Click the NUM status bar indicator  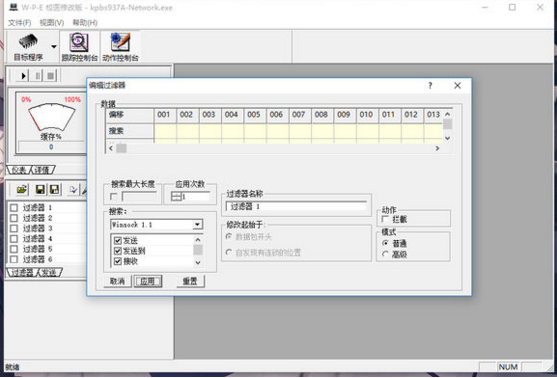(x=508, y=367)
